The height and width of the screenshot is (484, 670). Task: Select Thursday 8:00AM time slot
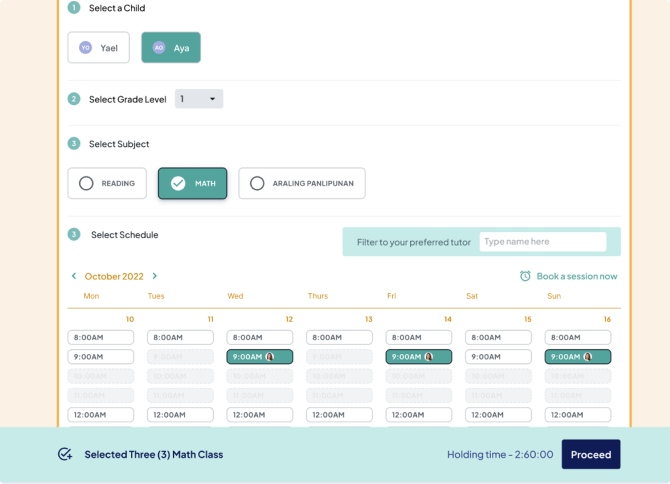click(339, 338)
